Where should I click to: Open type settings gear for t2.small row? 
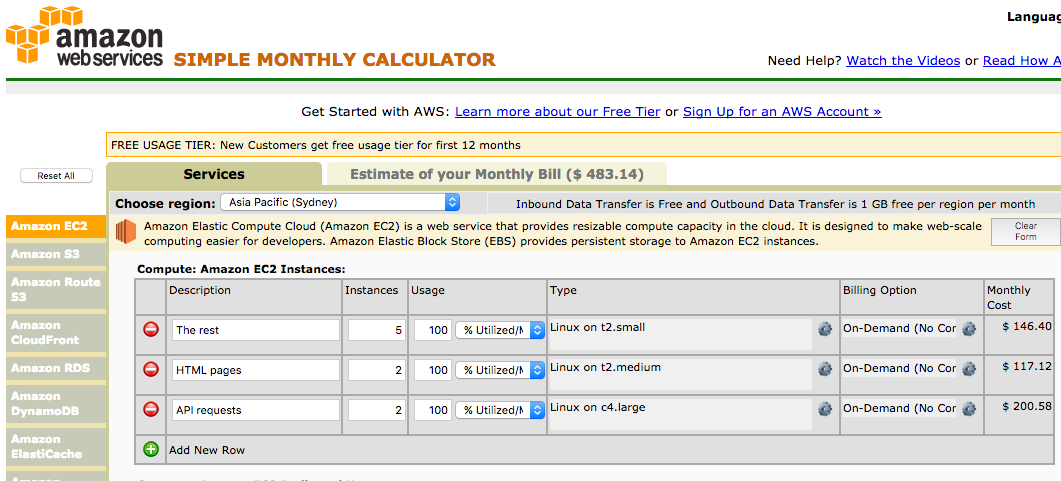[x=824, y=329]
